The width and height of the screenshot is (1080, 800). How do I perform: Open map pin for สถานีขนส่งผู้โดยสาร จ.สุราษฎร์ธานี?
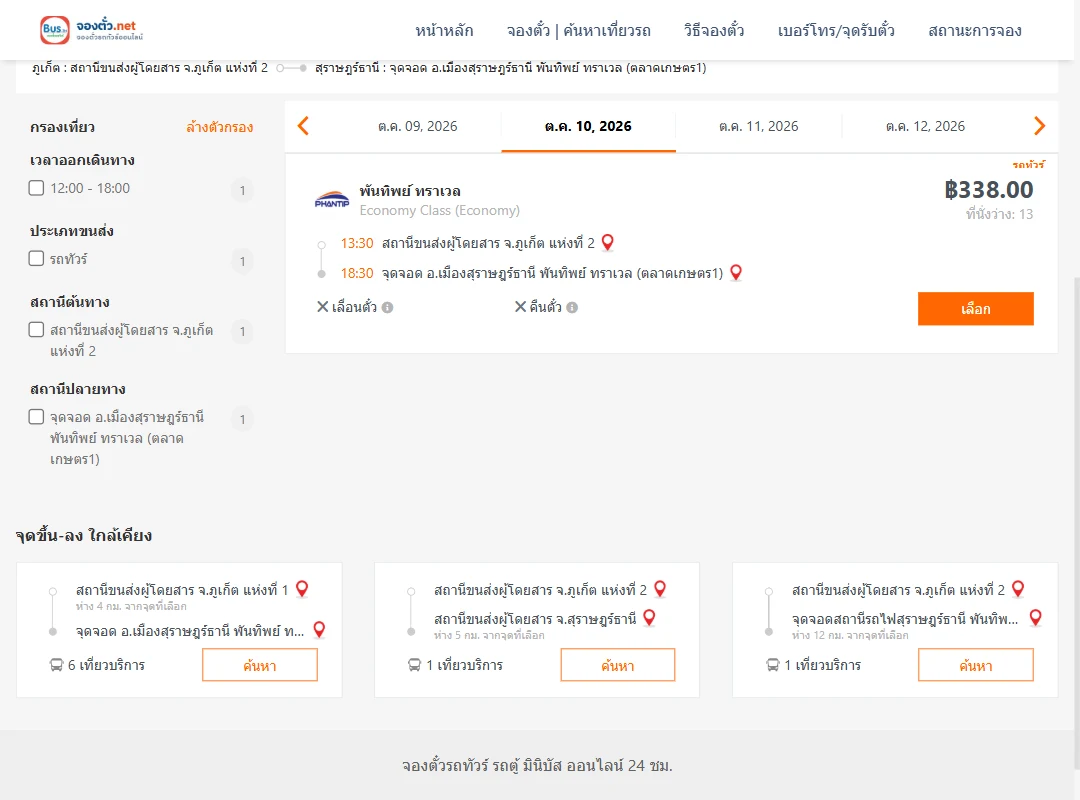coord(649,618)
